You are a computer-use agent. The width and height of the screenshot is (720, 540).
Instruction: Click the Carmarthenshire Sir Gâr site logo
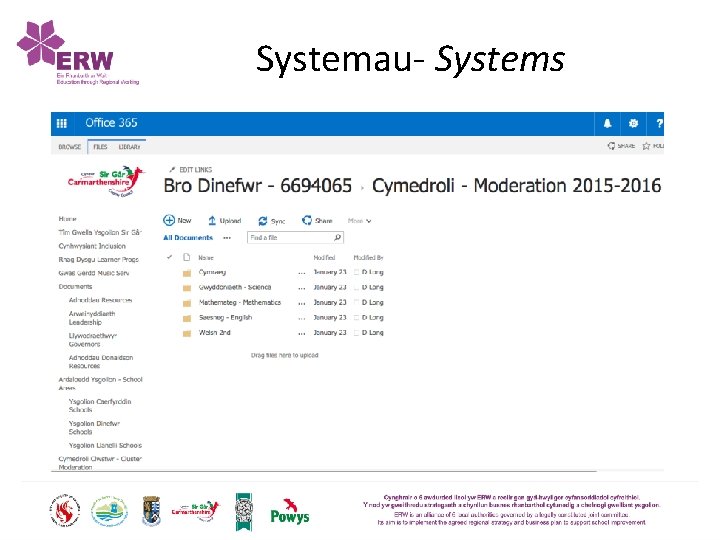[107, 181]
